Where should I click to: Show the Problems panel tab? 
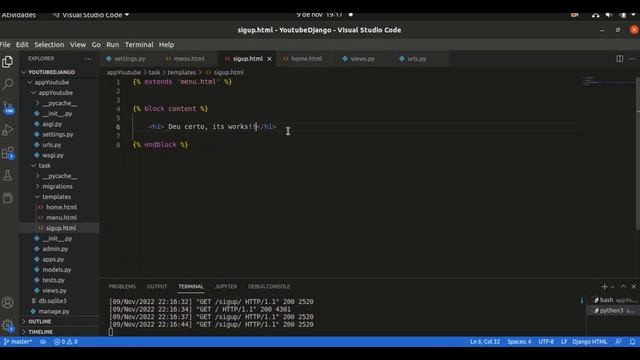click(122, 287)
